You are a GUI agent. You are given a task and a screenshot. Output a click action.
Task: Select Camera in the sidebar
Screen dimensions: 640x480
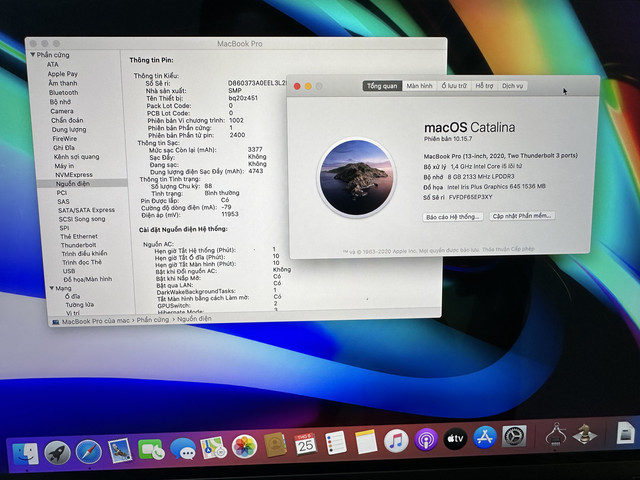coord(62,111)
